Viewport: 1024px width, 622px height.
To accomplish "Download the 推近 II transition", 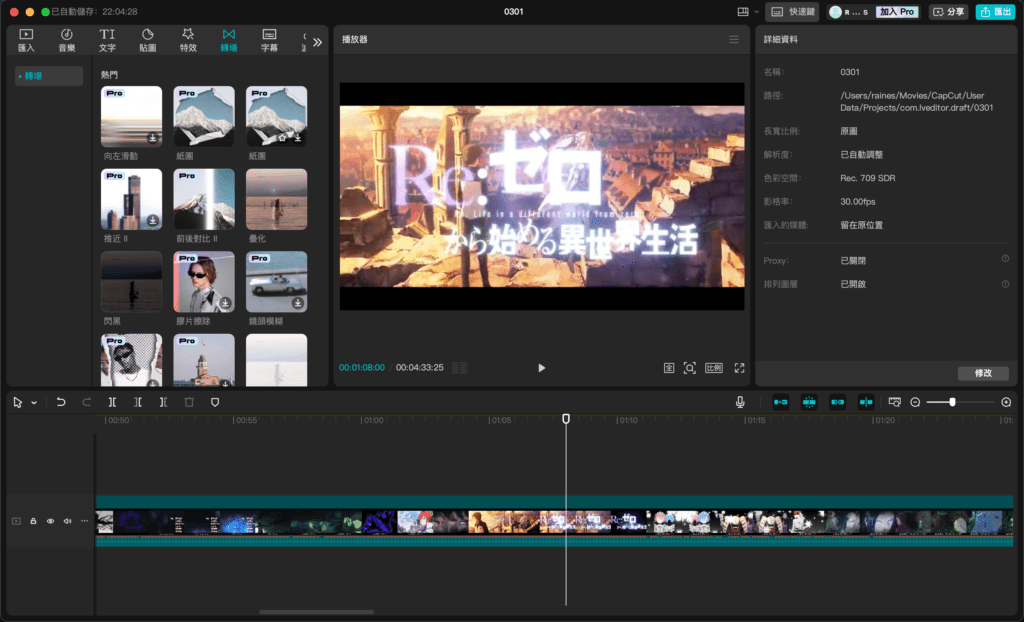I will (x=153, y=220).
